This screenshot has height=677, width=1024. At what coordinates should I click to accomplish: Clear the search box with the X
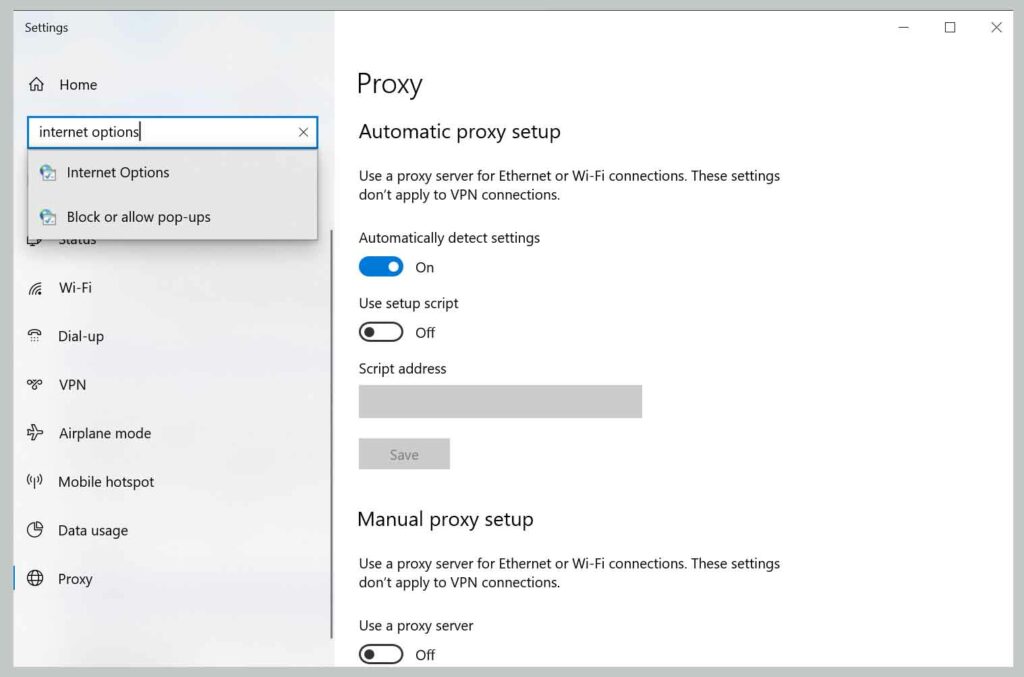coord(303,132)
